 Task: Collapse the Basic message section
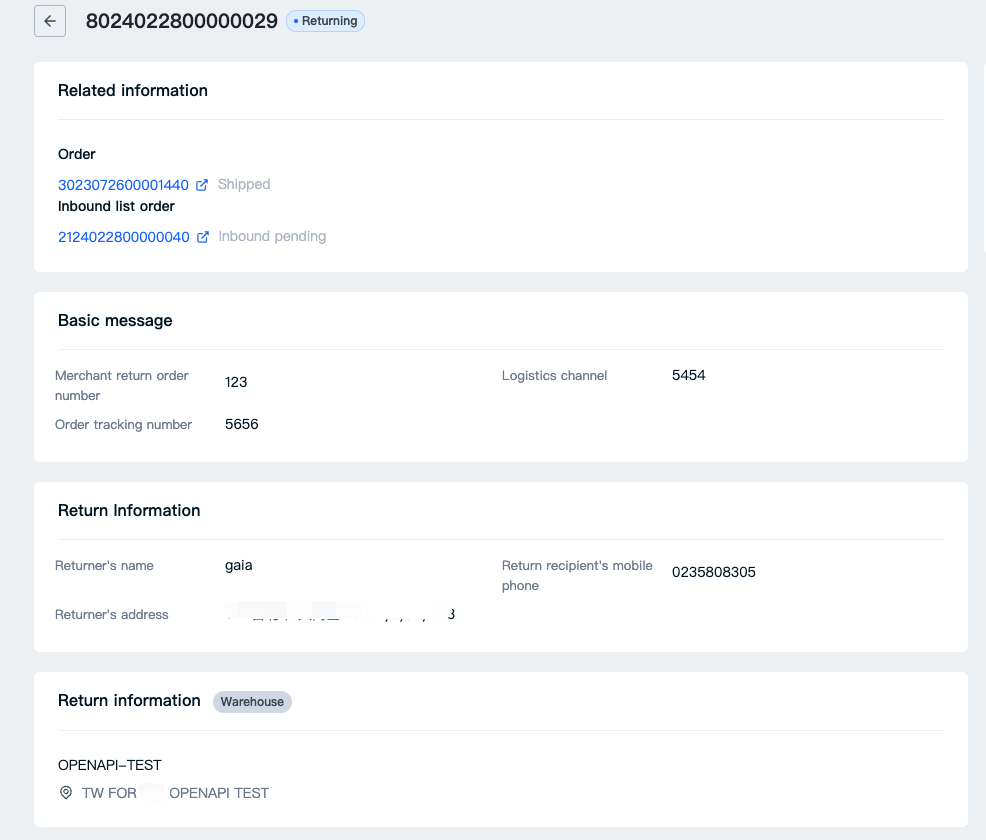pos(115,321)
